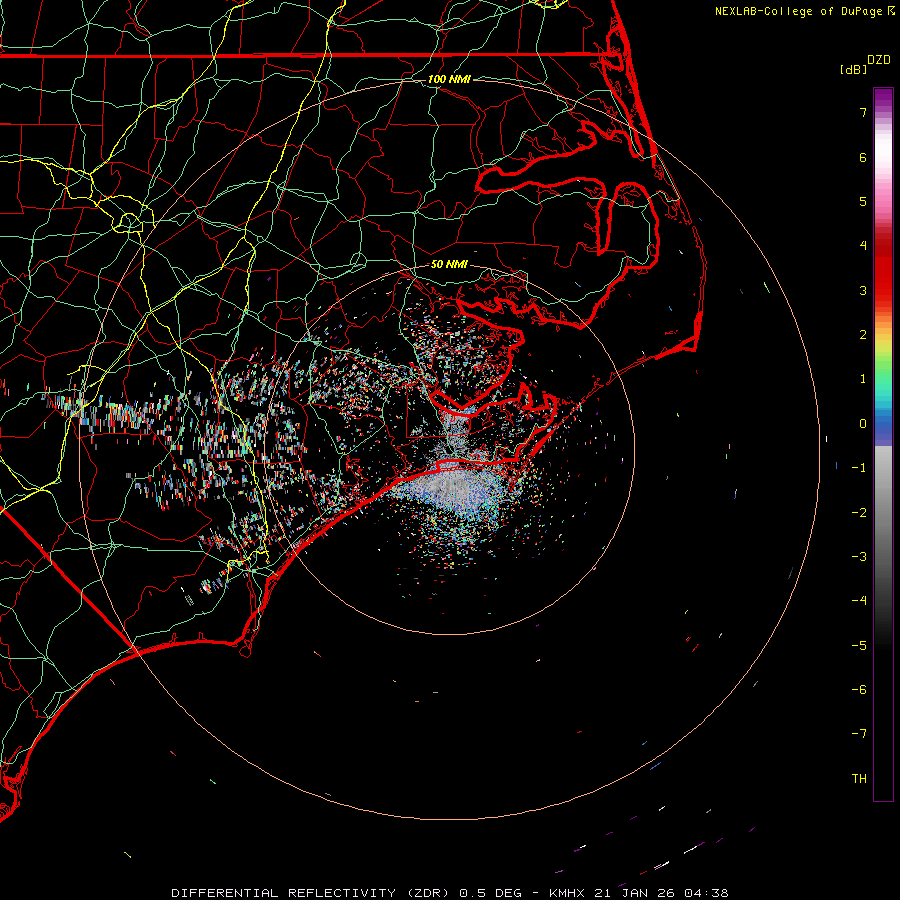Screen dimensions: 900x900
Task: Click the NEXLAB-College of DuPage label
Action: tap(798, 11)
